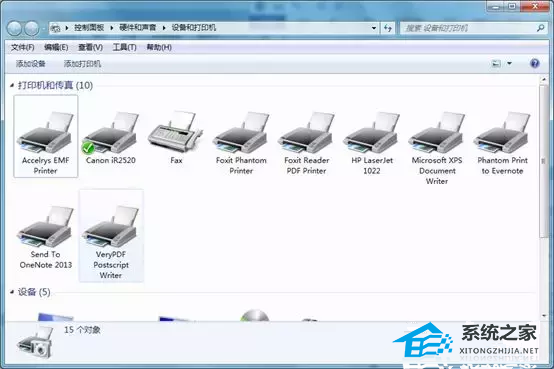Select the Canon iR2520 default printer
Image resolution: width=554 pixels, height=369 pixels.
click(111, 138)
